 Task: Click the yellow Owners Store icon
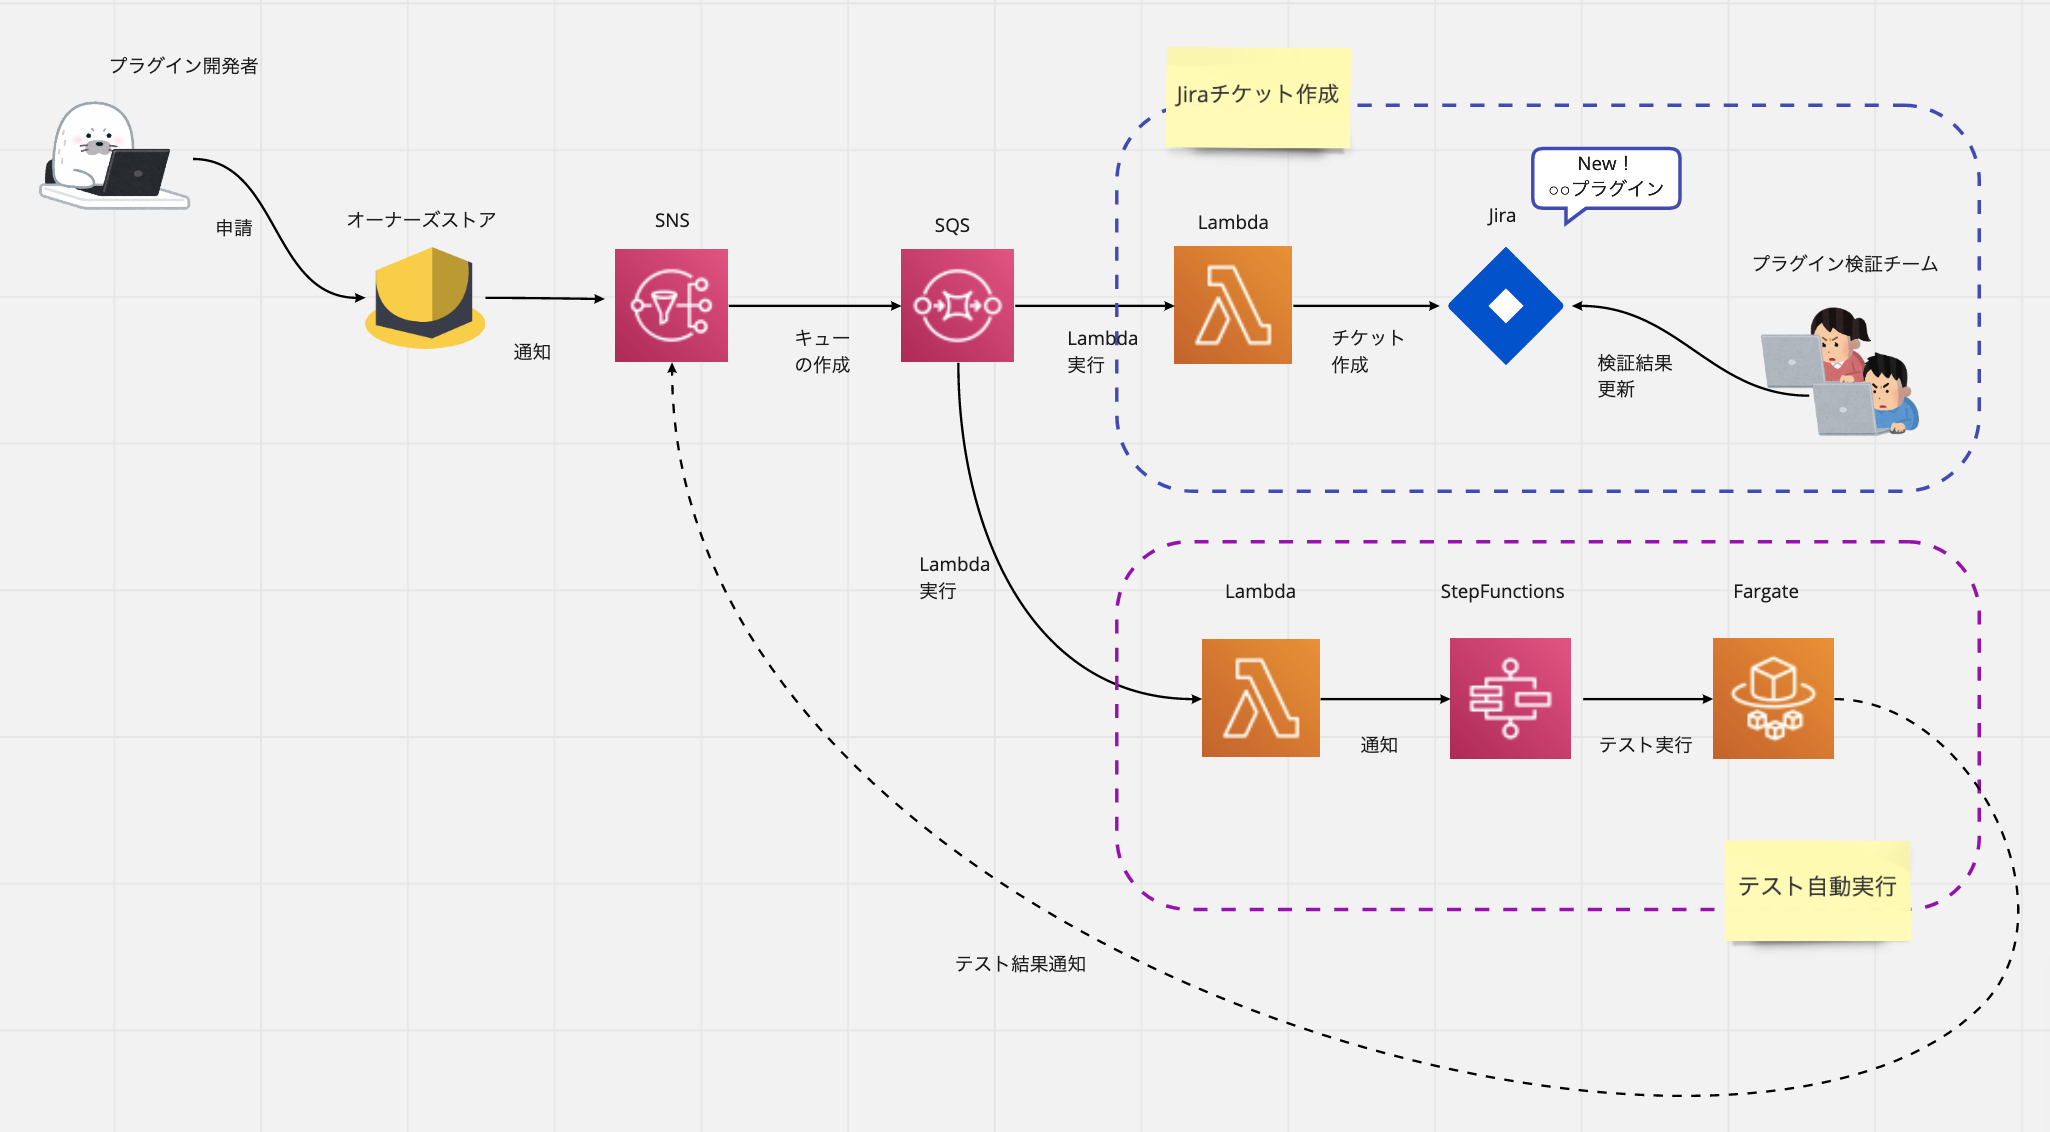pos(425,297)
